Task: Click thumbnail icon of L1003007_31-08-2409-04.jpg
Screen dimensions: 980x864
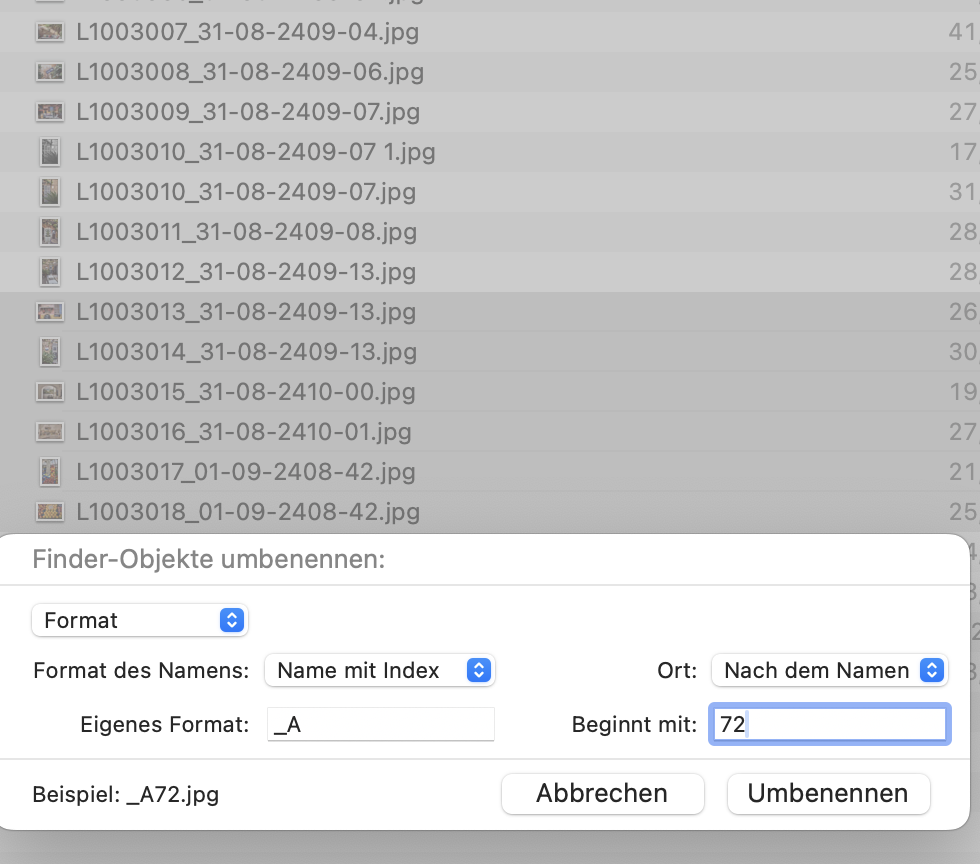Action: (x=49, y=32)
